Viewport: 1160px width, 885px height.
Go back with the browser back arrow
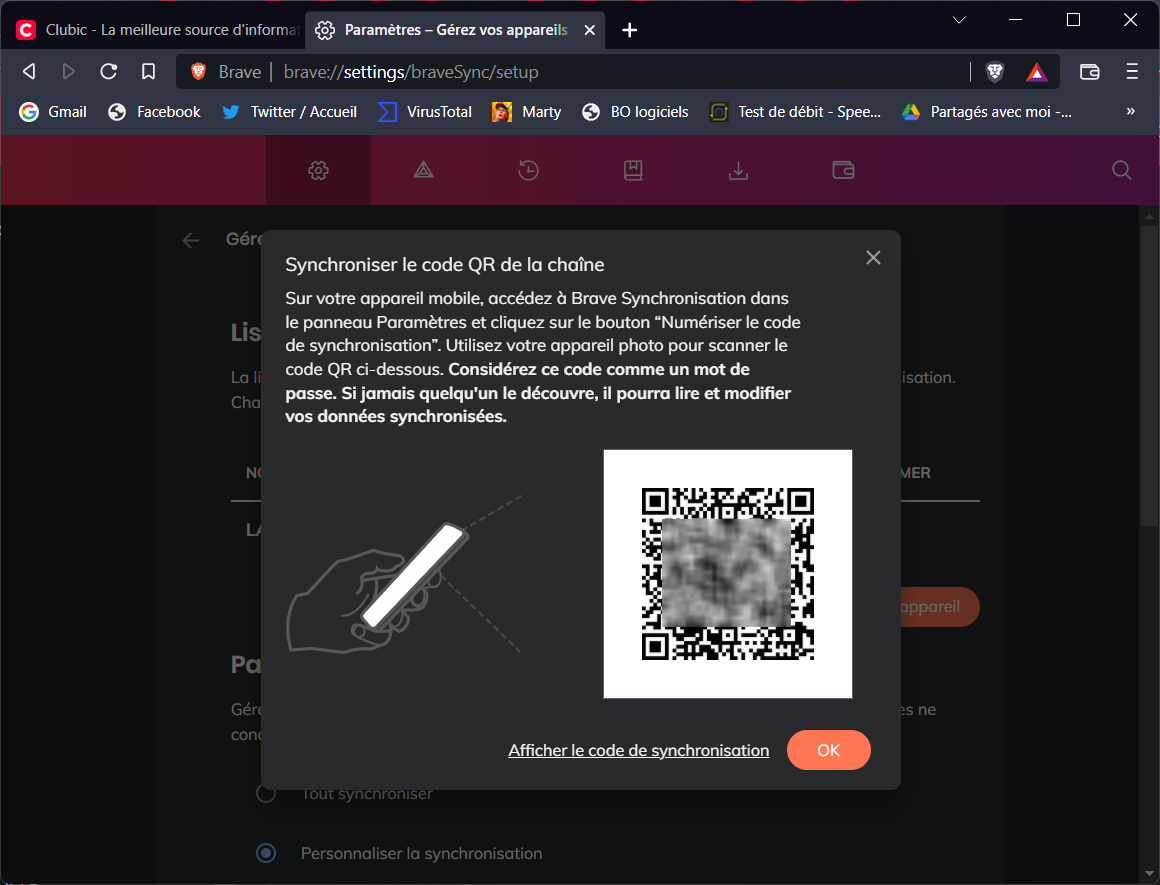tap(29, 72)
